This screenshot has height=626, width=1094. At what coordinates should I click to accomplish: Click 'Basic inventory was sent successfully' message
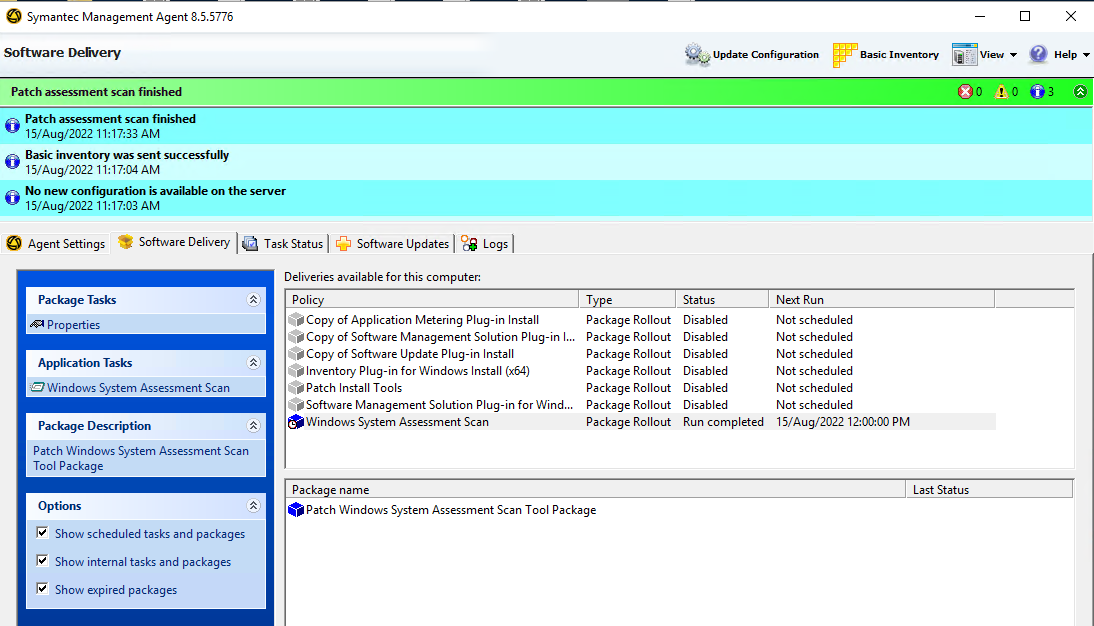(x=127, y=155)
